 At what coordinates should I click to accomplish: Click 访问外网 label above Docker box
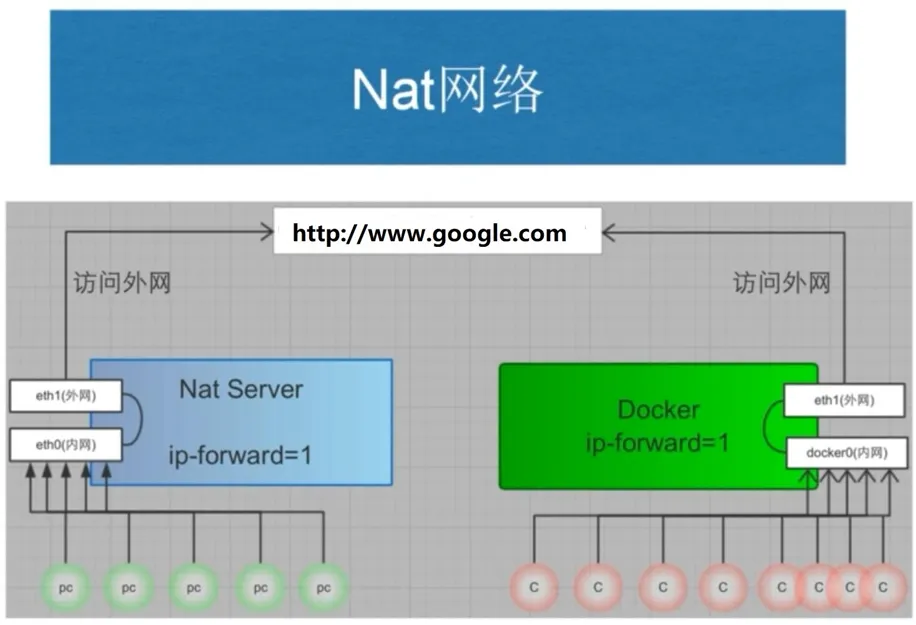(782, 283)
